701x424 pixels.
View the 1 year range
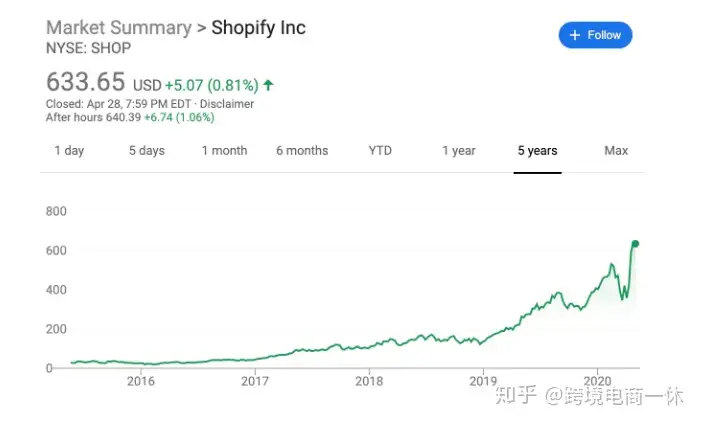(x=459, y=151)
